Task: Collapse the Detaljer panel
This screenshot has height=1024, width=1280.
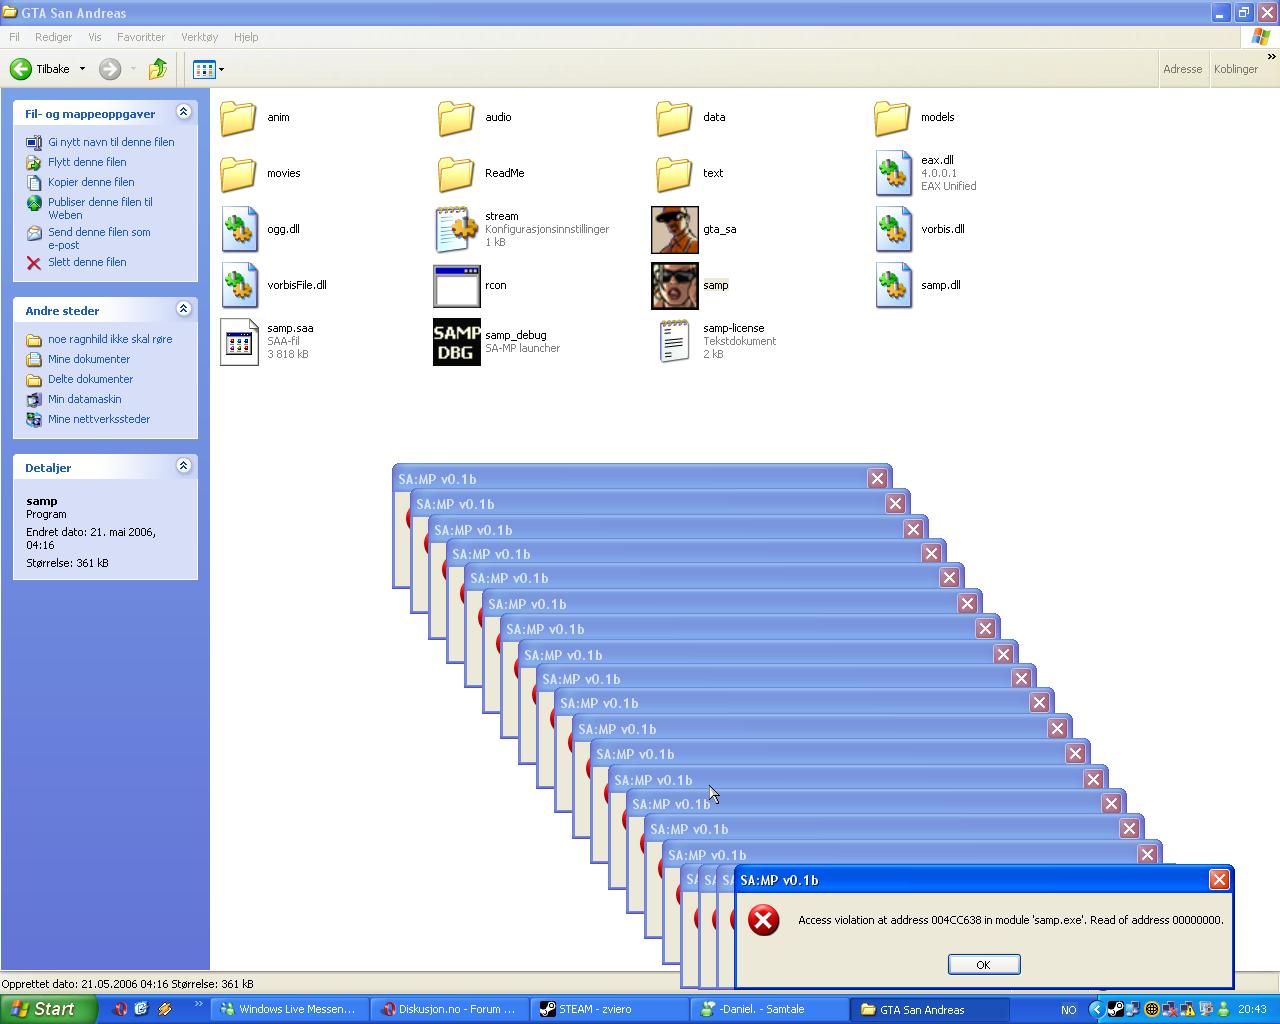Action: tap(183, 466)
